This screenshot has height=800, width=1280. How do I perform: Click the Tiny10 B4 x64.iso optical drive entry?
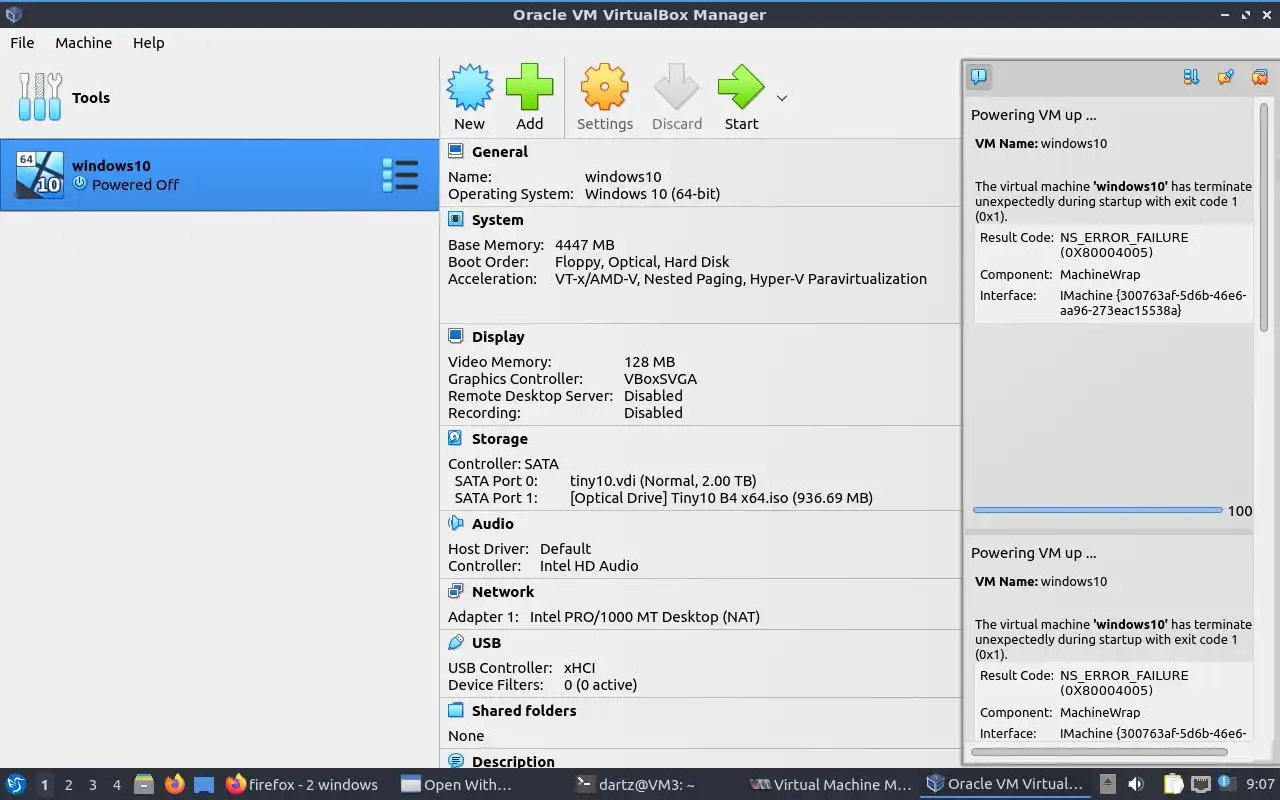[x=721, y=498]
